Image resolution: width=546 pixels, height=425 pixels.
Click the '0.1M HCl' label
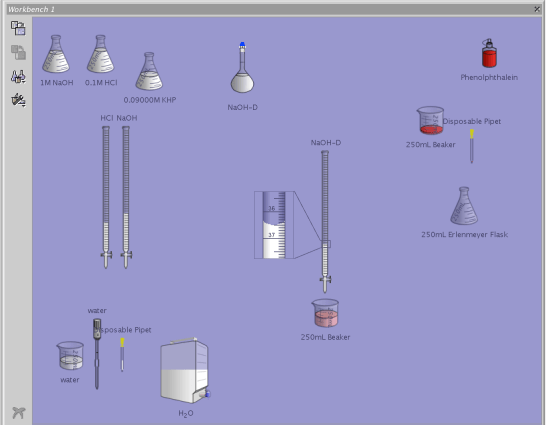click(101, 83)
